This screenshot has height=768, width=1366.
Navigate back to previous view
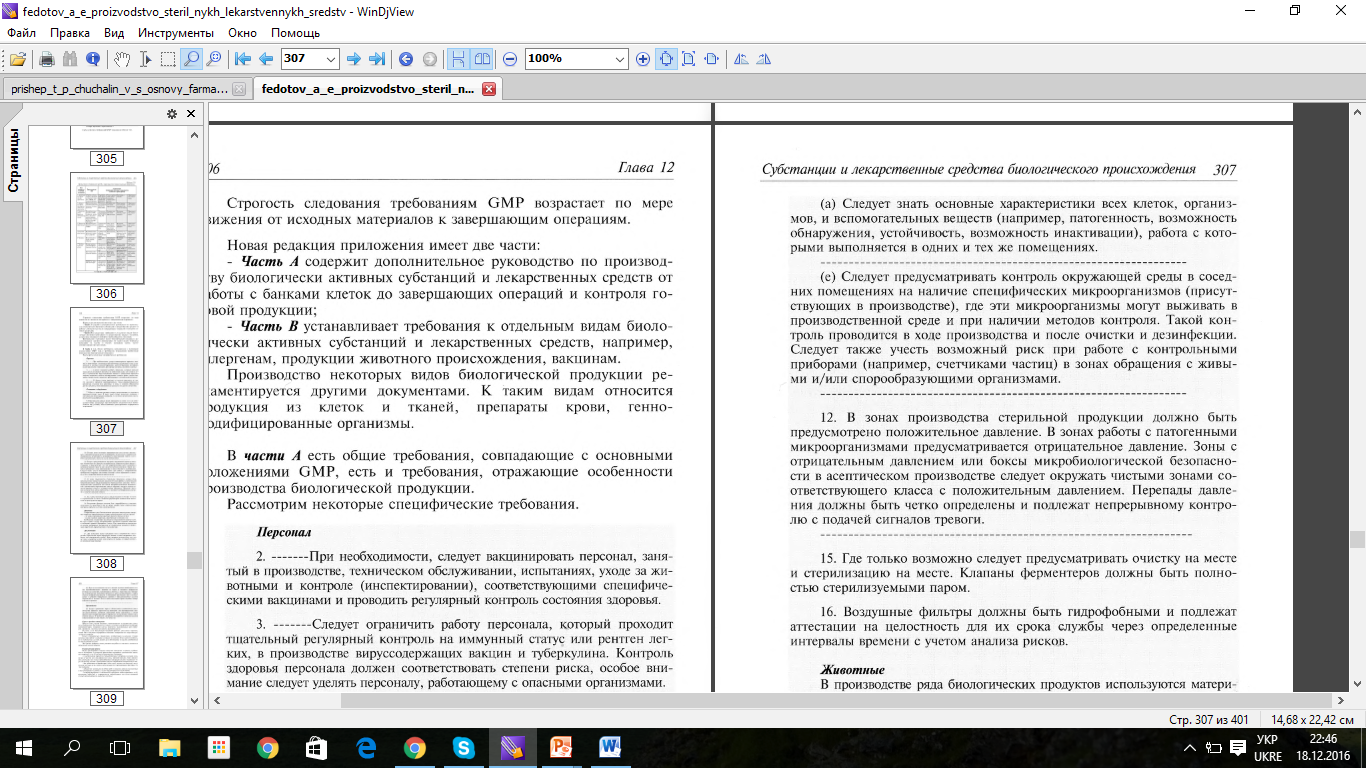(x=406, y=58)
